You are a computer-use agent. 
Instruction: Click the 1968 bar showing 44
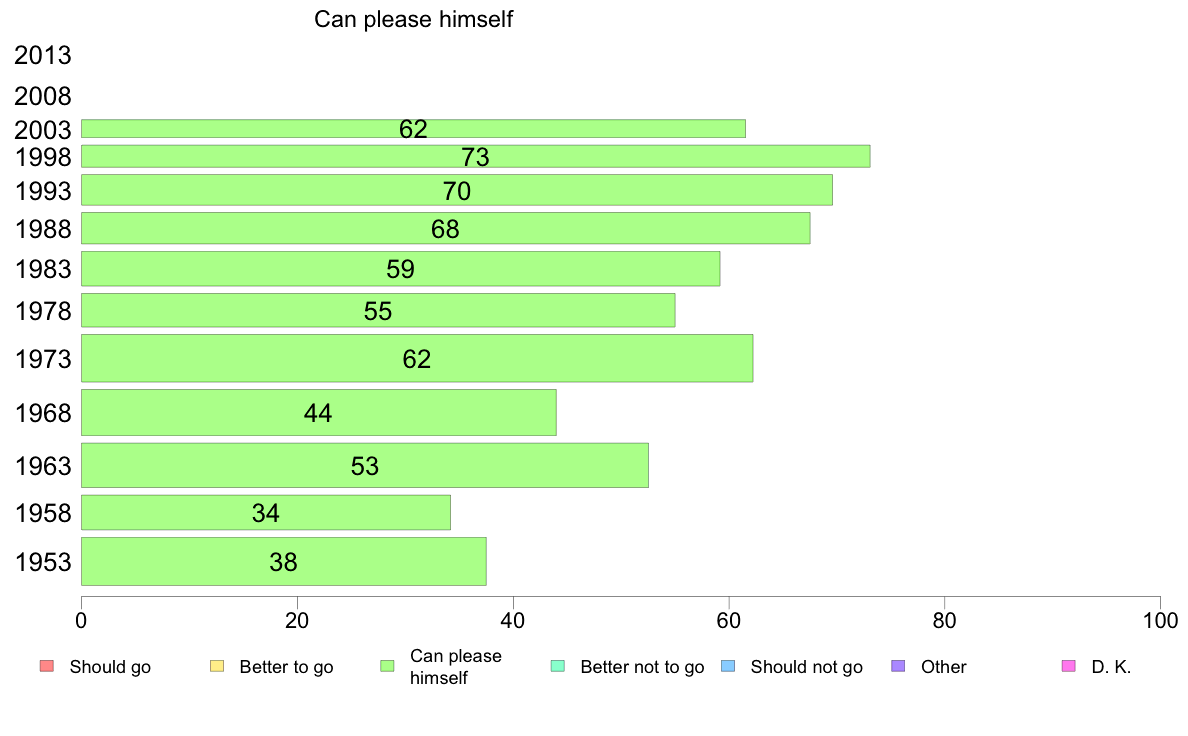[x=318, y=413]
